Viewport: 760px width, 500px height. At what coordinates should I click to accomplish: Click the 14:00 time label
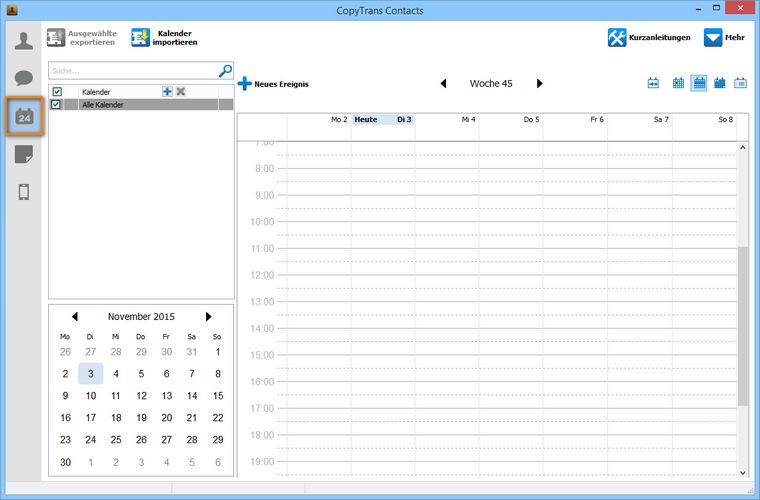tap(262, 328)
